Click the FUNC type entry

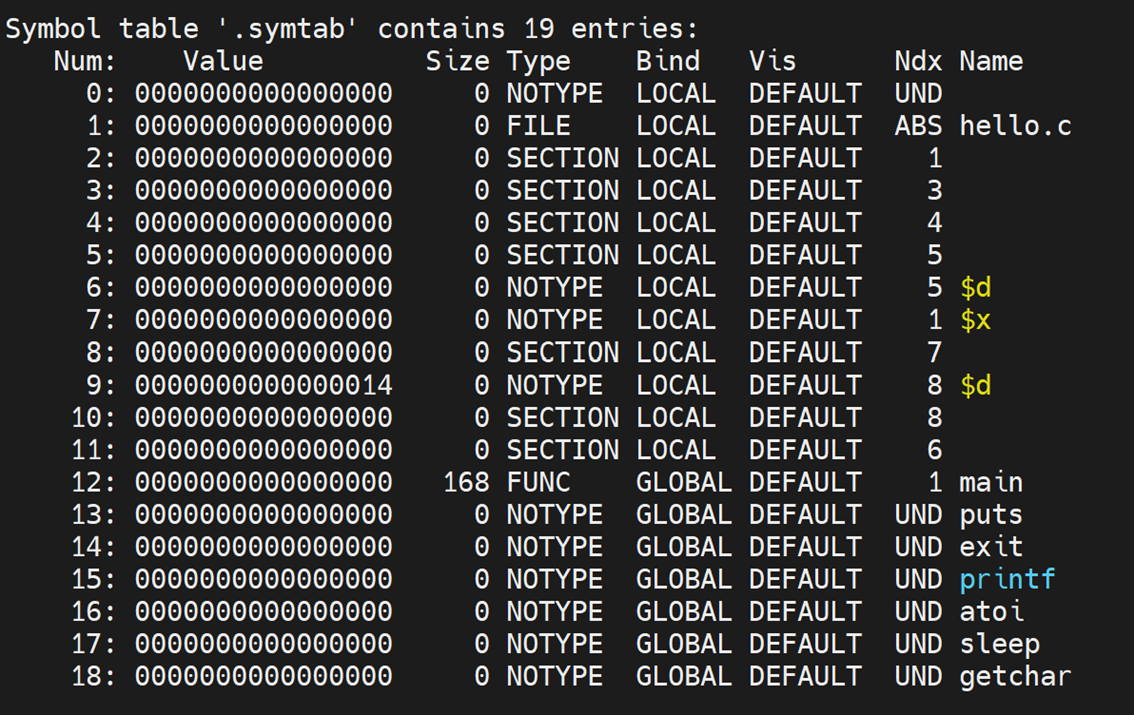tap(538, 483)
